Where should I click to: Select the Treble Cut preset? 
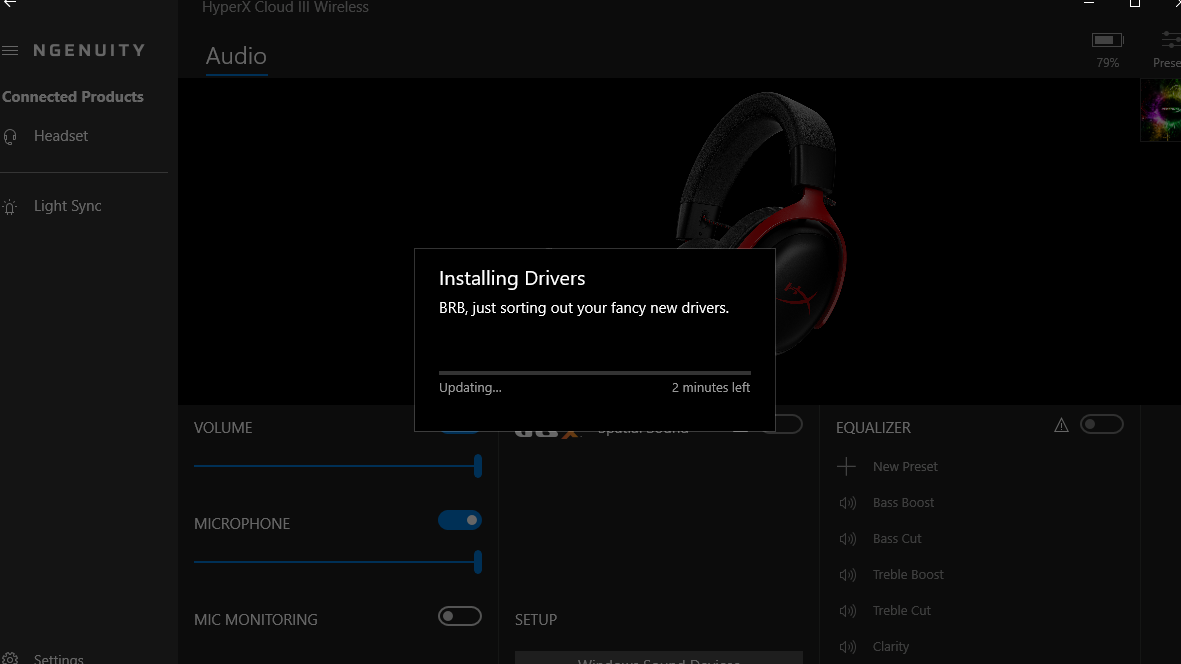pyautogui.click(x=902, y=611)
